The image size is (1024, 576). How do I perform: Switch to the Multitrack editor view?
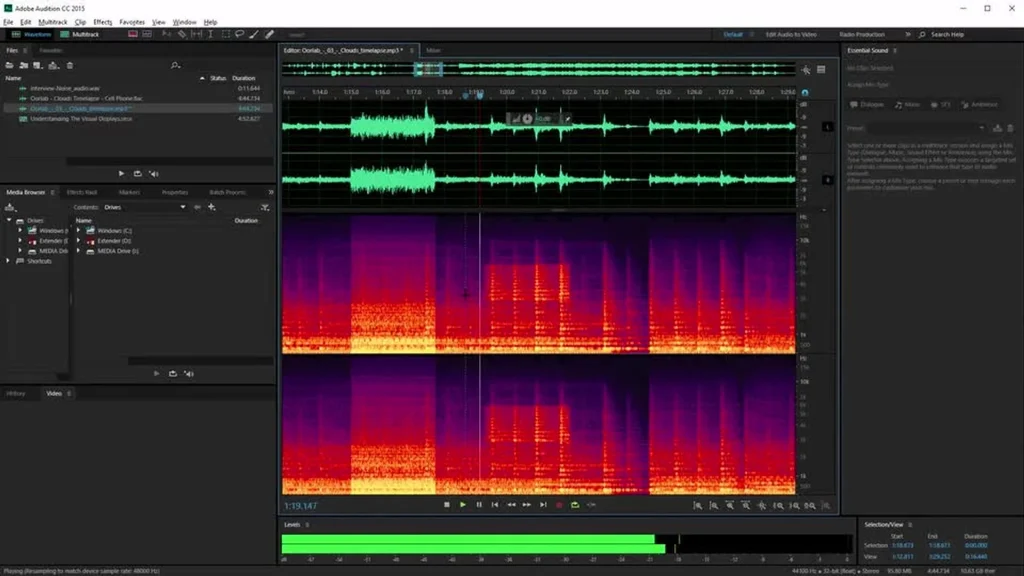79,34
